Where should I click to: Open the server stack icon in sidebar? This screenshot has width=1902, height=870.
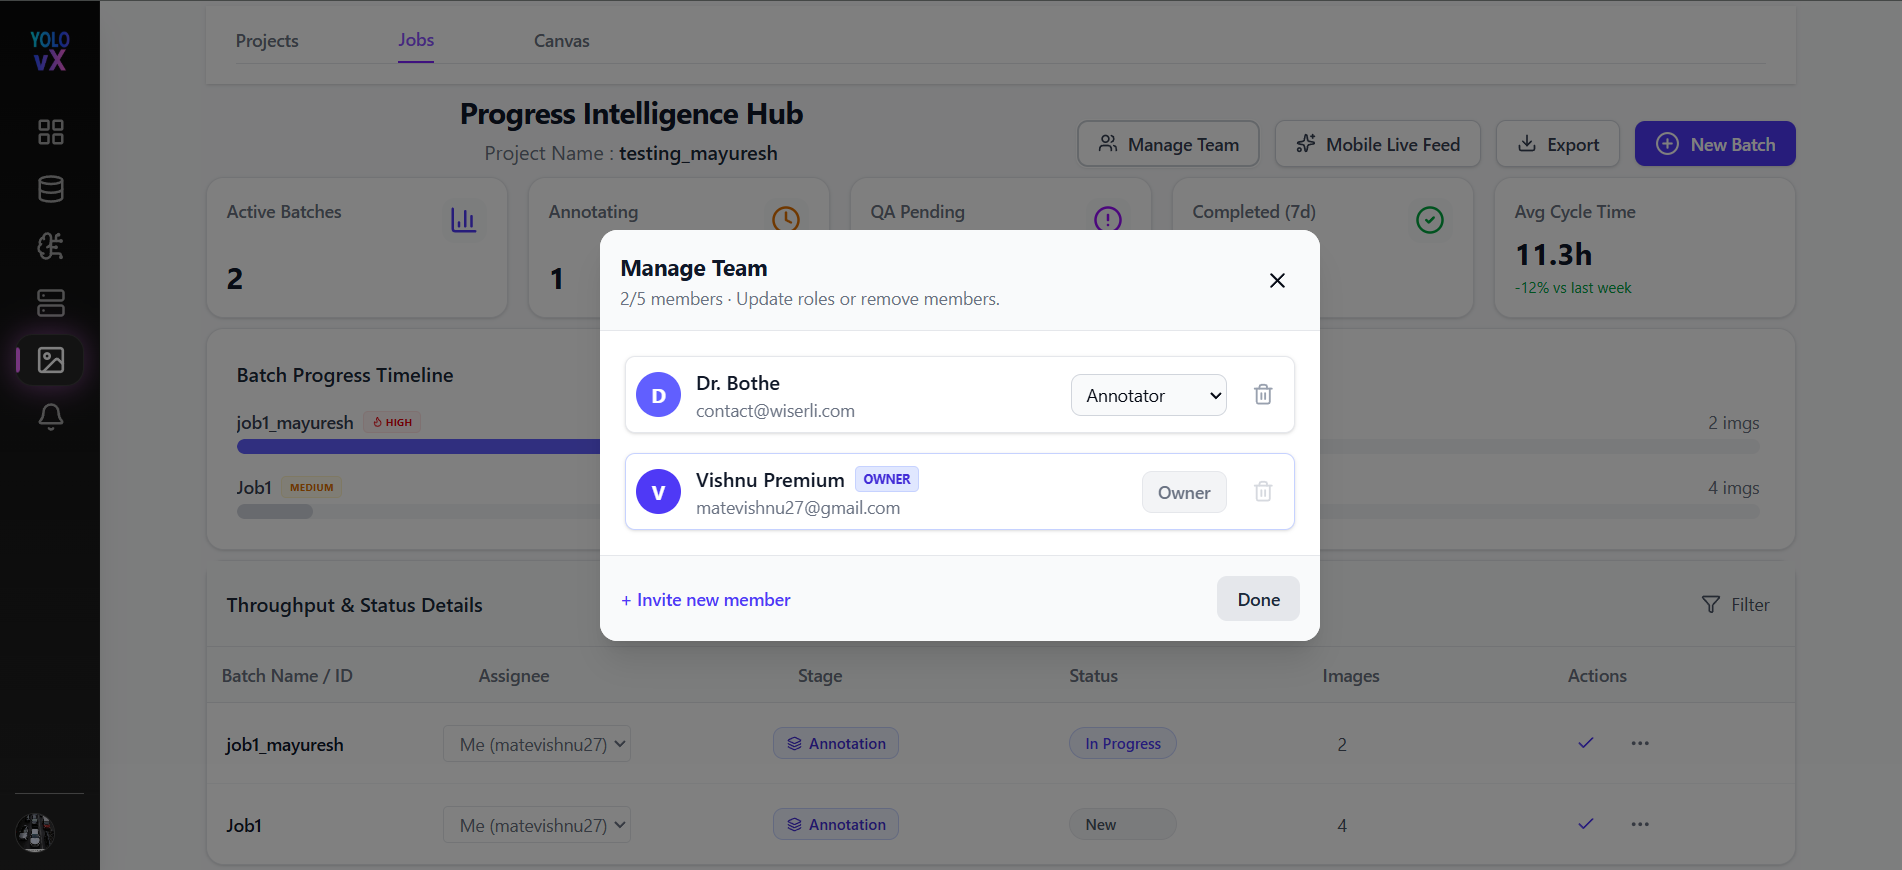[x=50, y=303]
